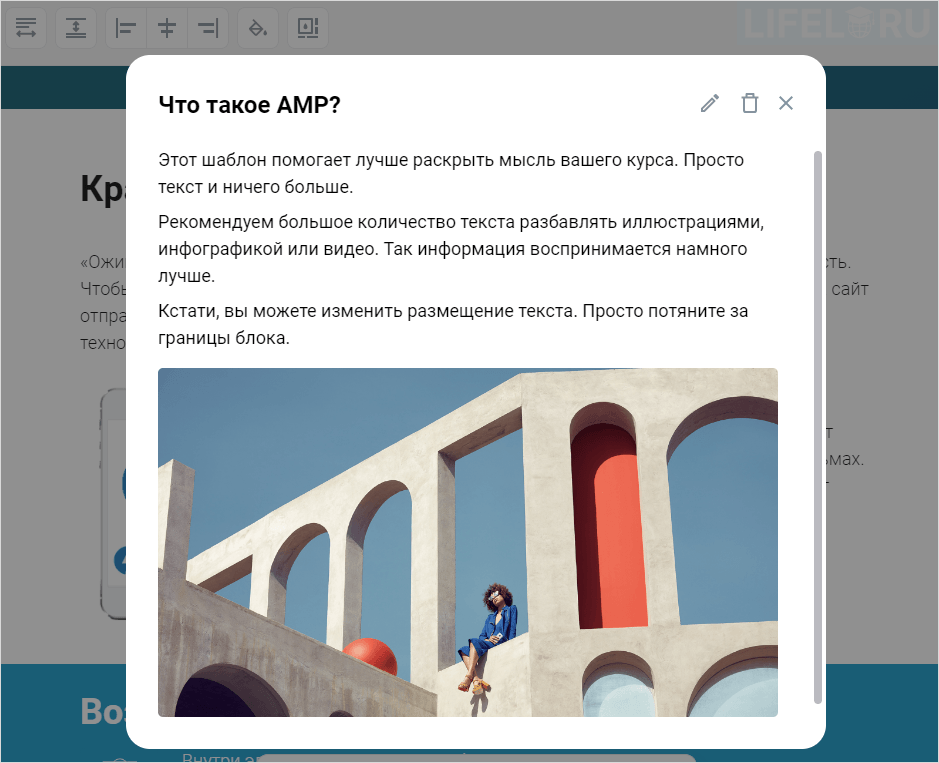Close the "Что такое AMP?" dialog
Screen dimensions: 939x763
786,103
